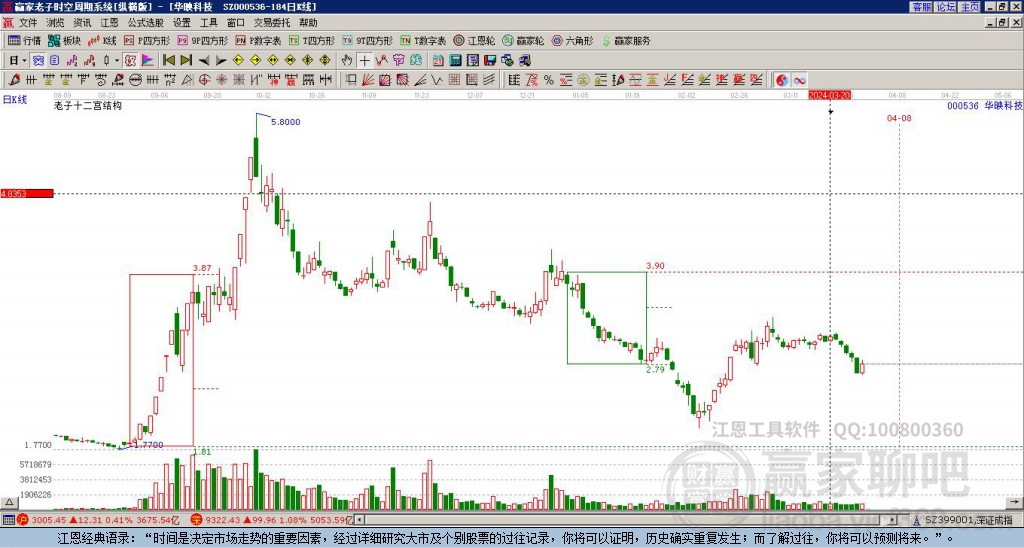The image size is (1024, 548).
Task: Open the 文件 menu
Action: point(28,23)
